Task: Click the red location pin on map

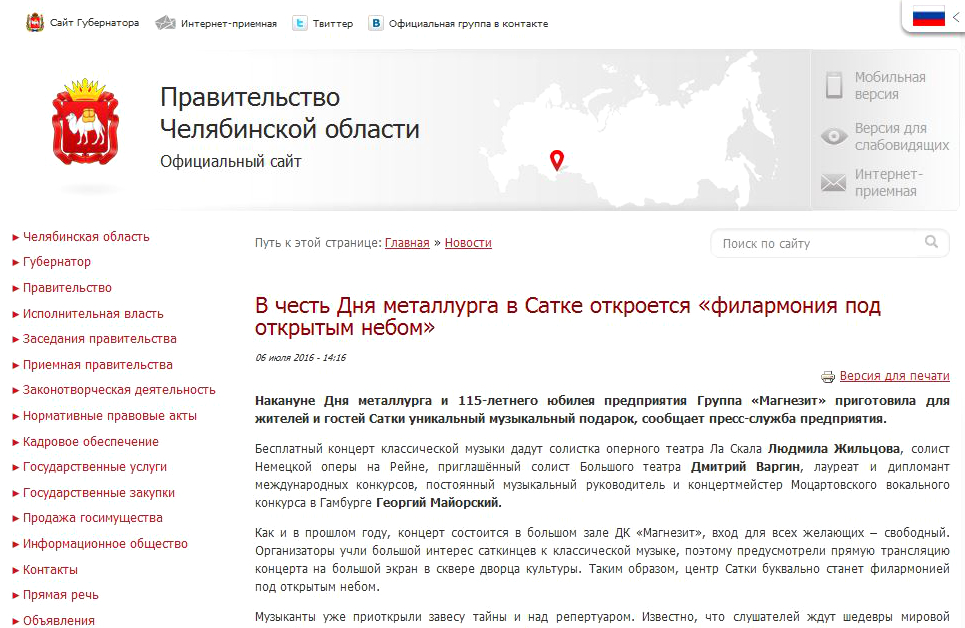Action: coord(556,160)
